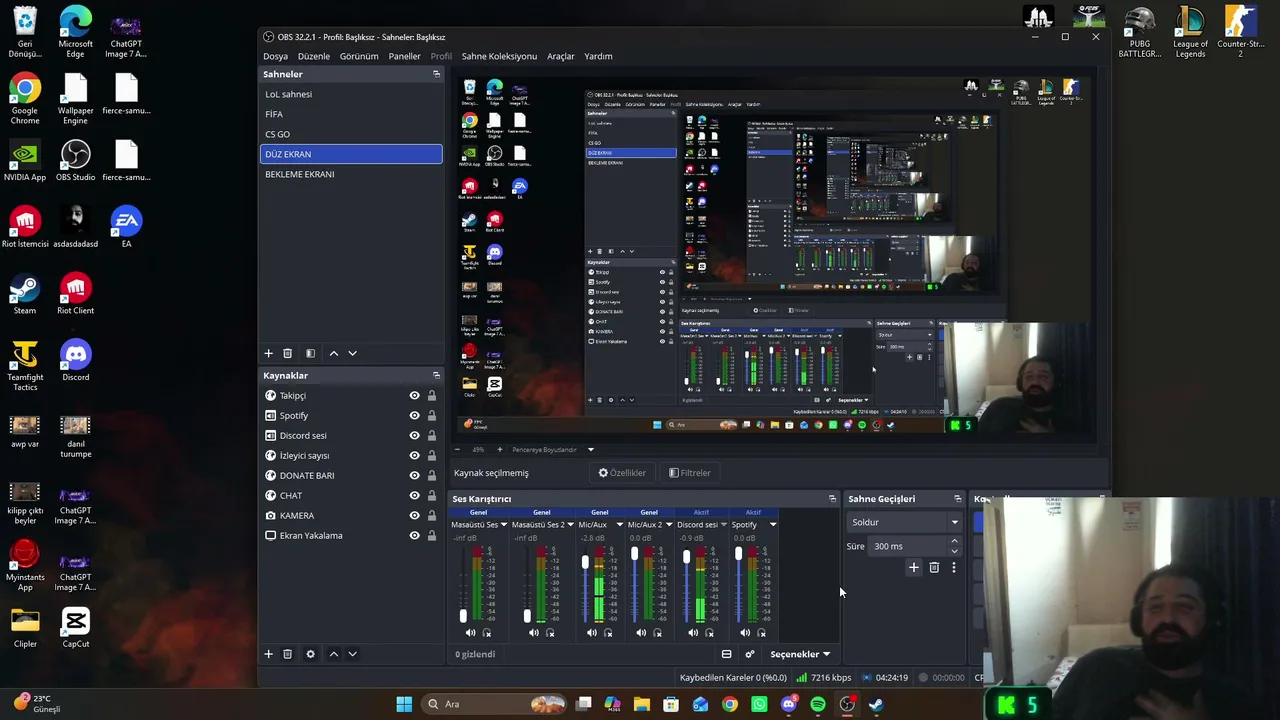Select the BEKLEME EKRANI scene
This screenshot has width=1280, height=720.
(x=351, y=174)
